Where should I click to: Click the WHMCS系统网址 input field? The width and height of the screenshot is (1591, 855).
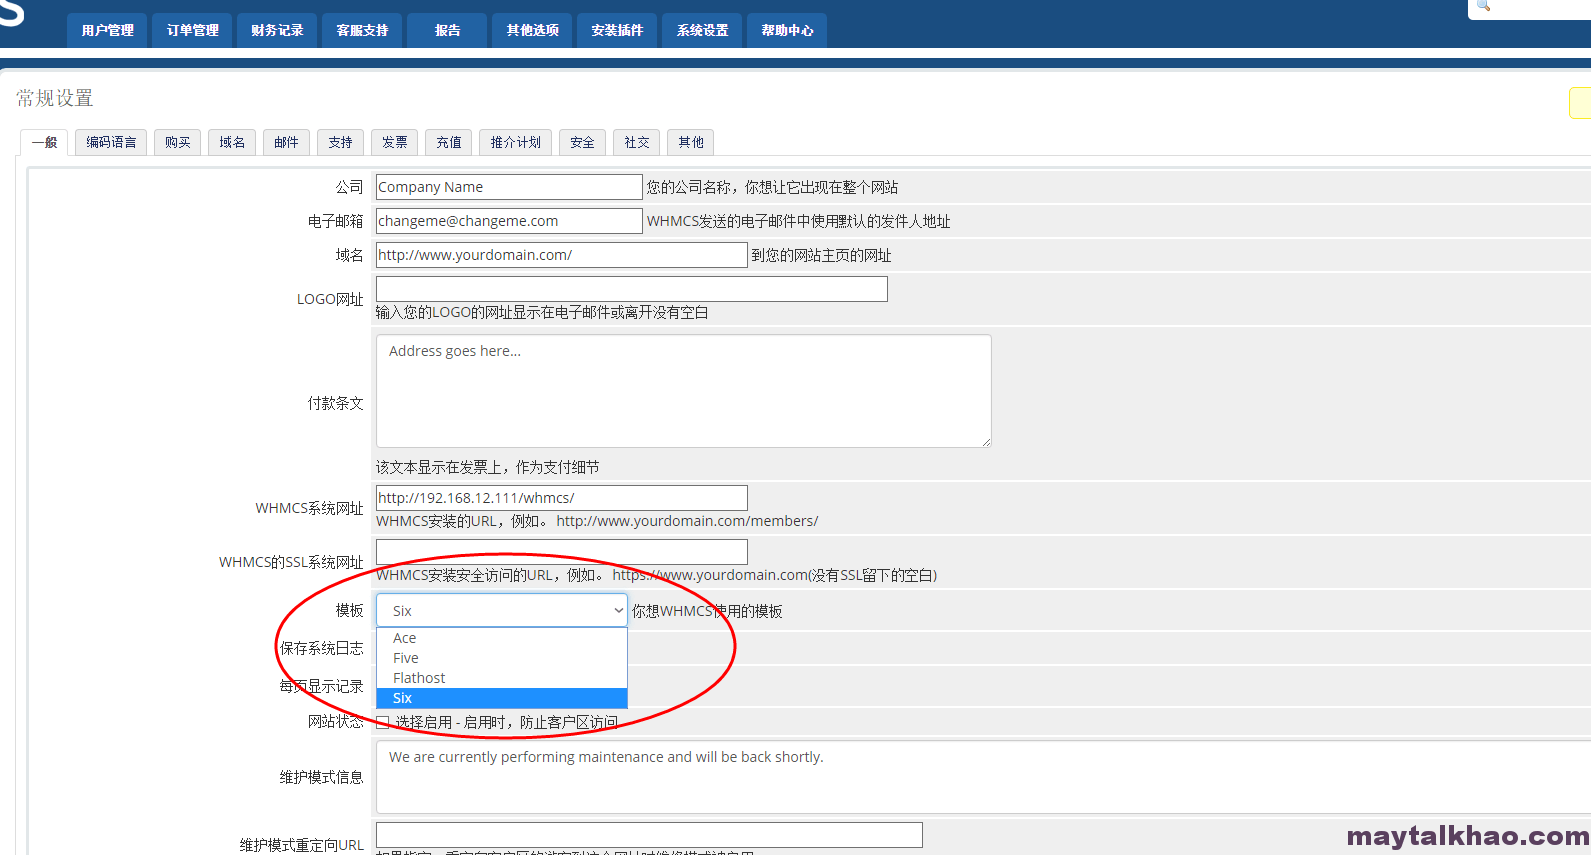(x=562, y=498)
